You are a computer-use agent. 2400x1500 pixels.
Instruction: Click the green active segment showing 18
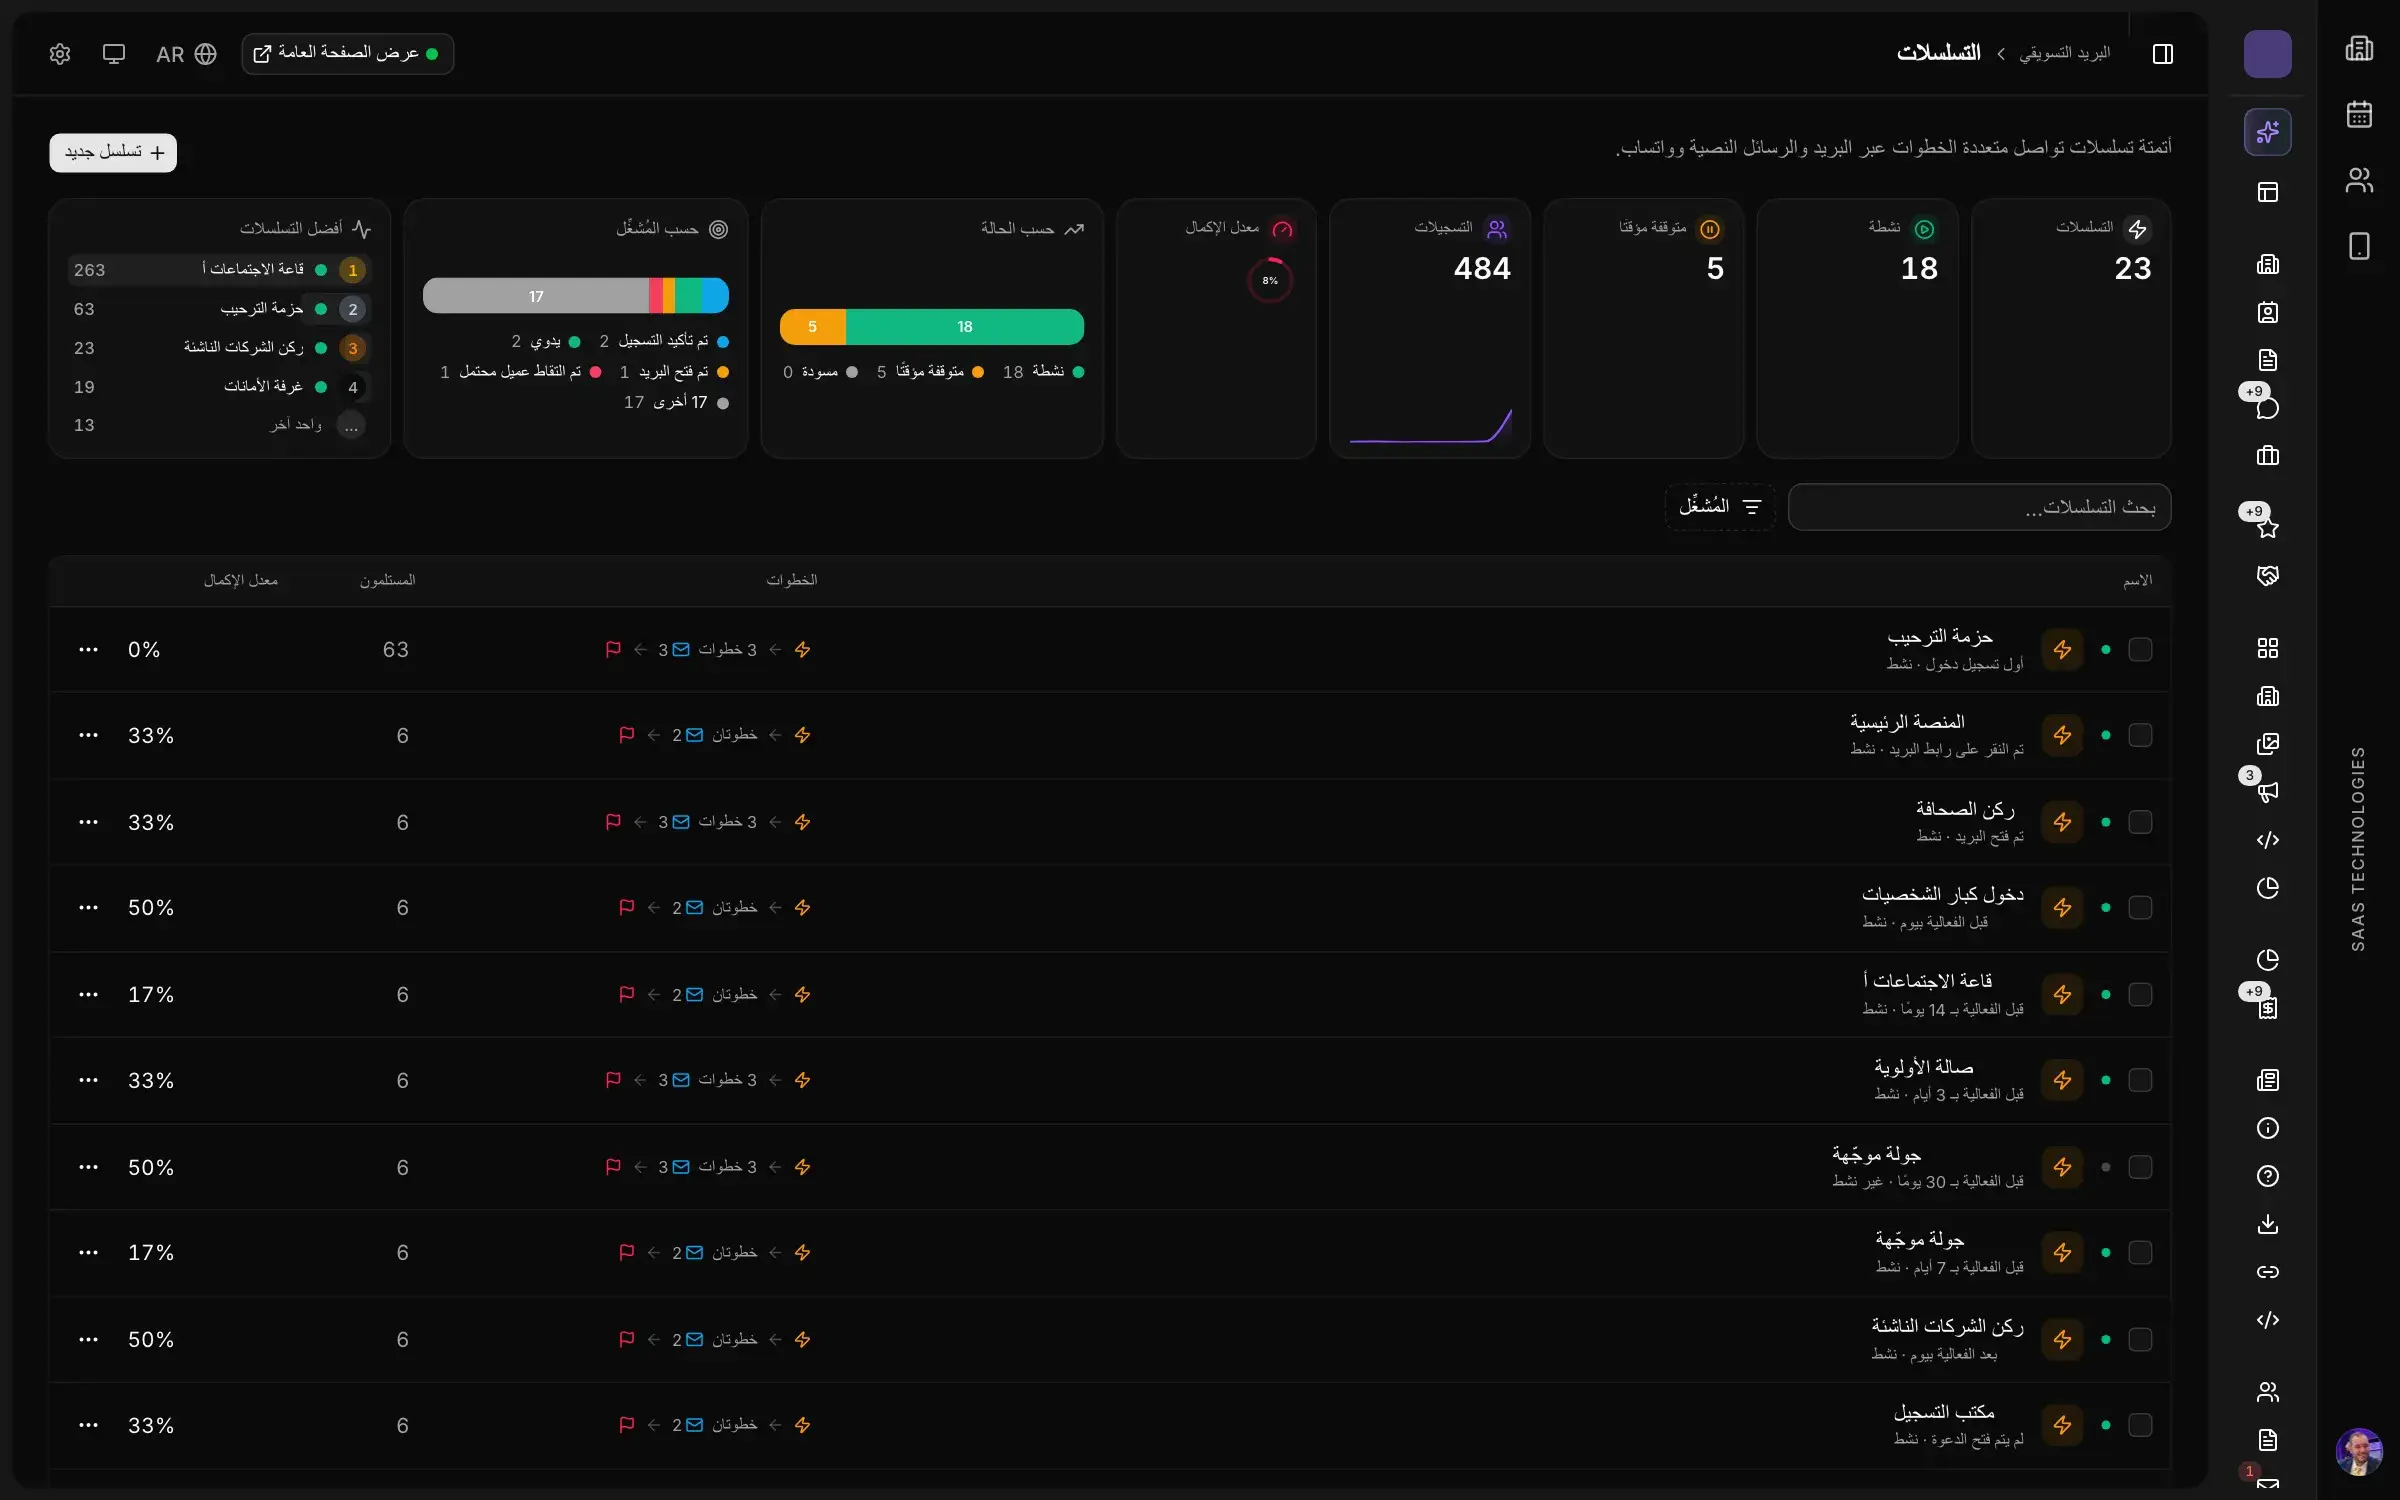(965, 327)
